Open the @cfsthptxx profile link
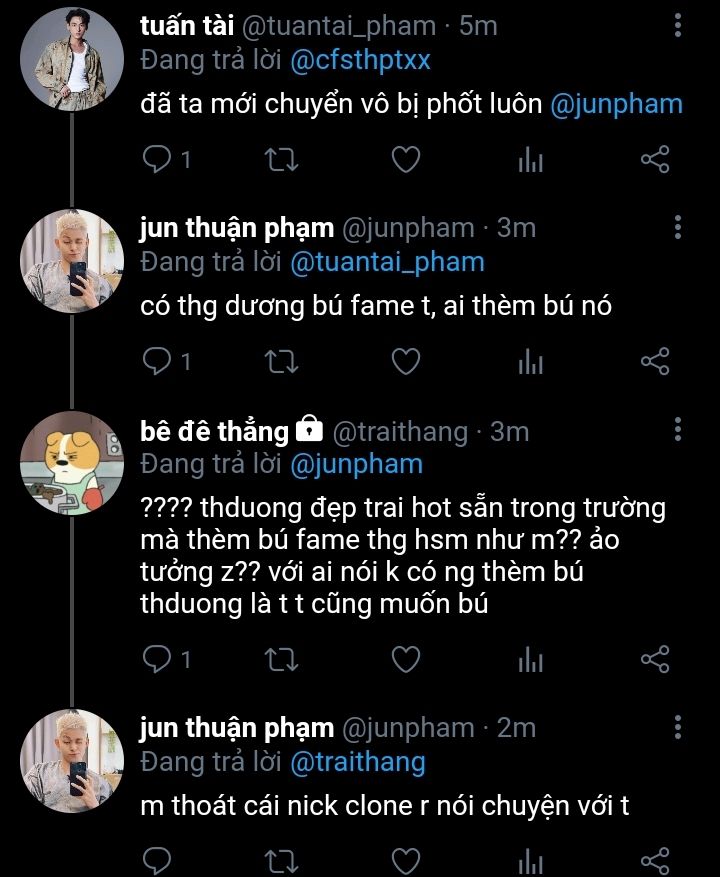Screen dimensions: 720x877 pos(360,60)
